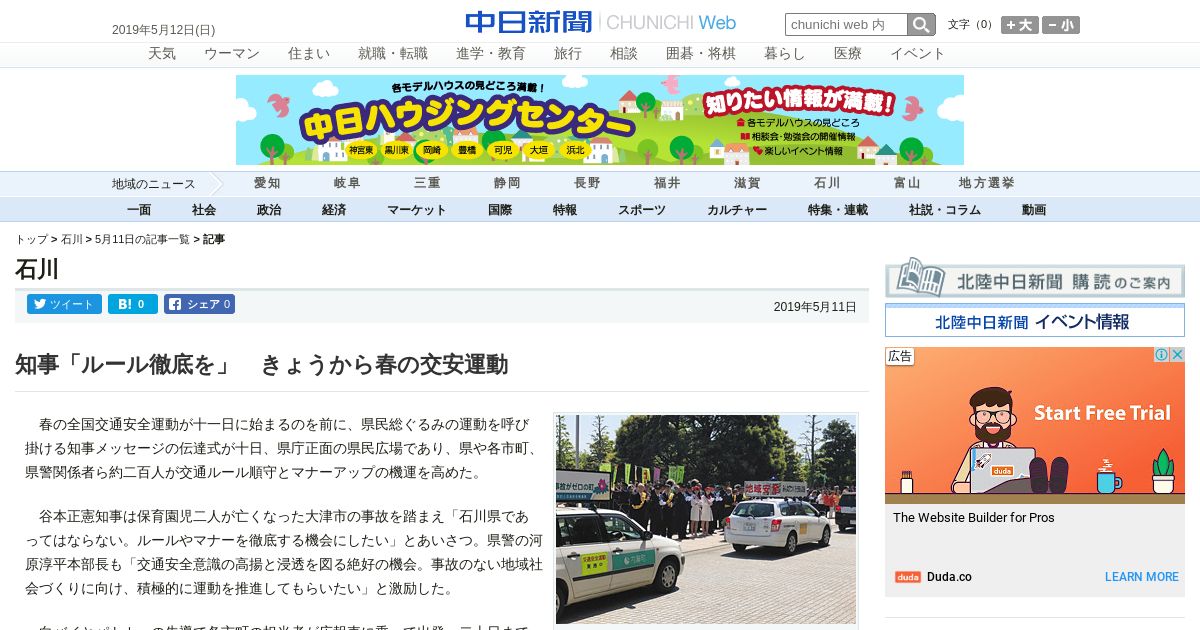The width and height of the screenshot is (1200, 630).
Task: Go to 特集・連載 section
Action: (x=838, y=210)
